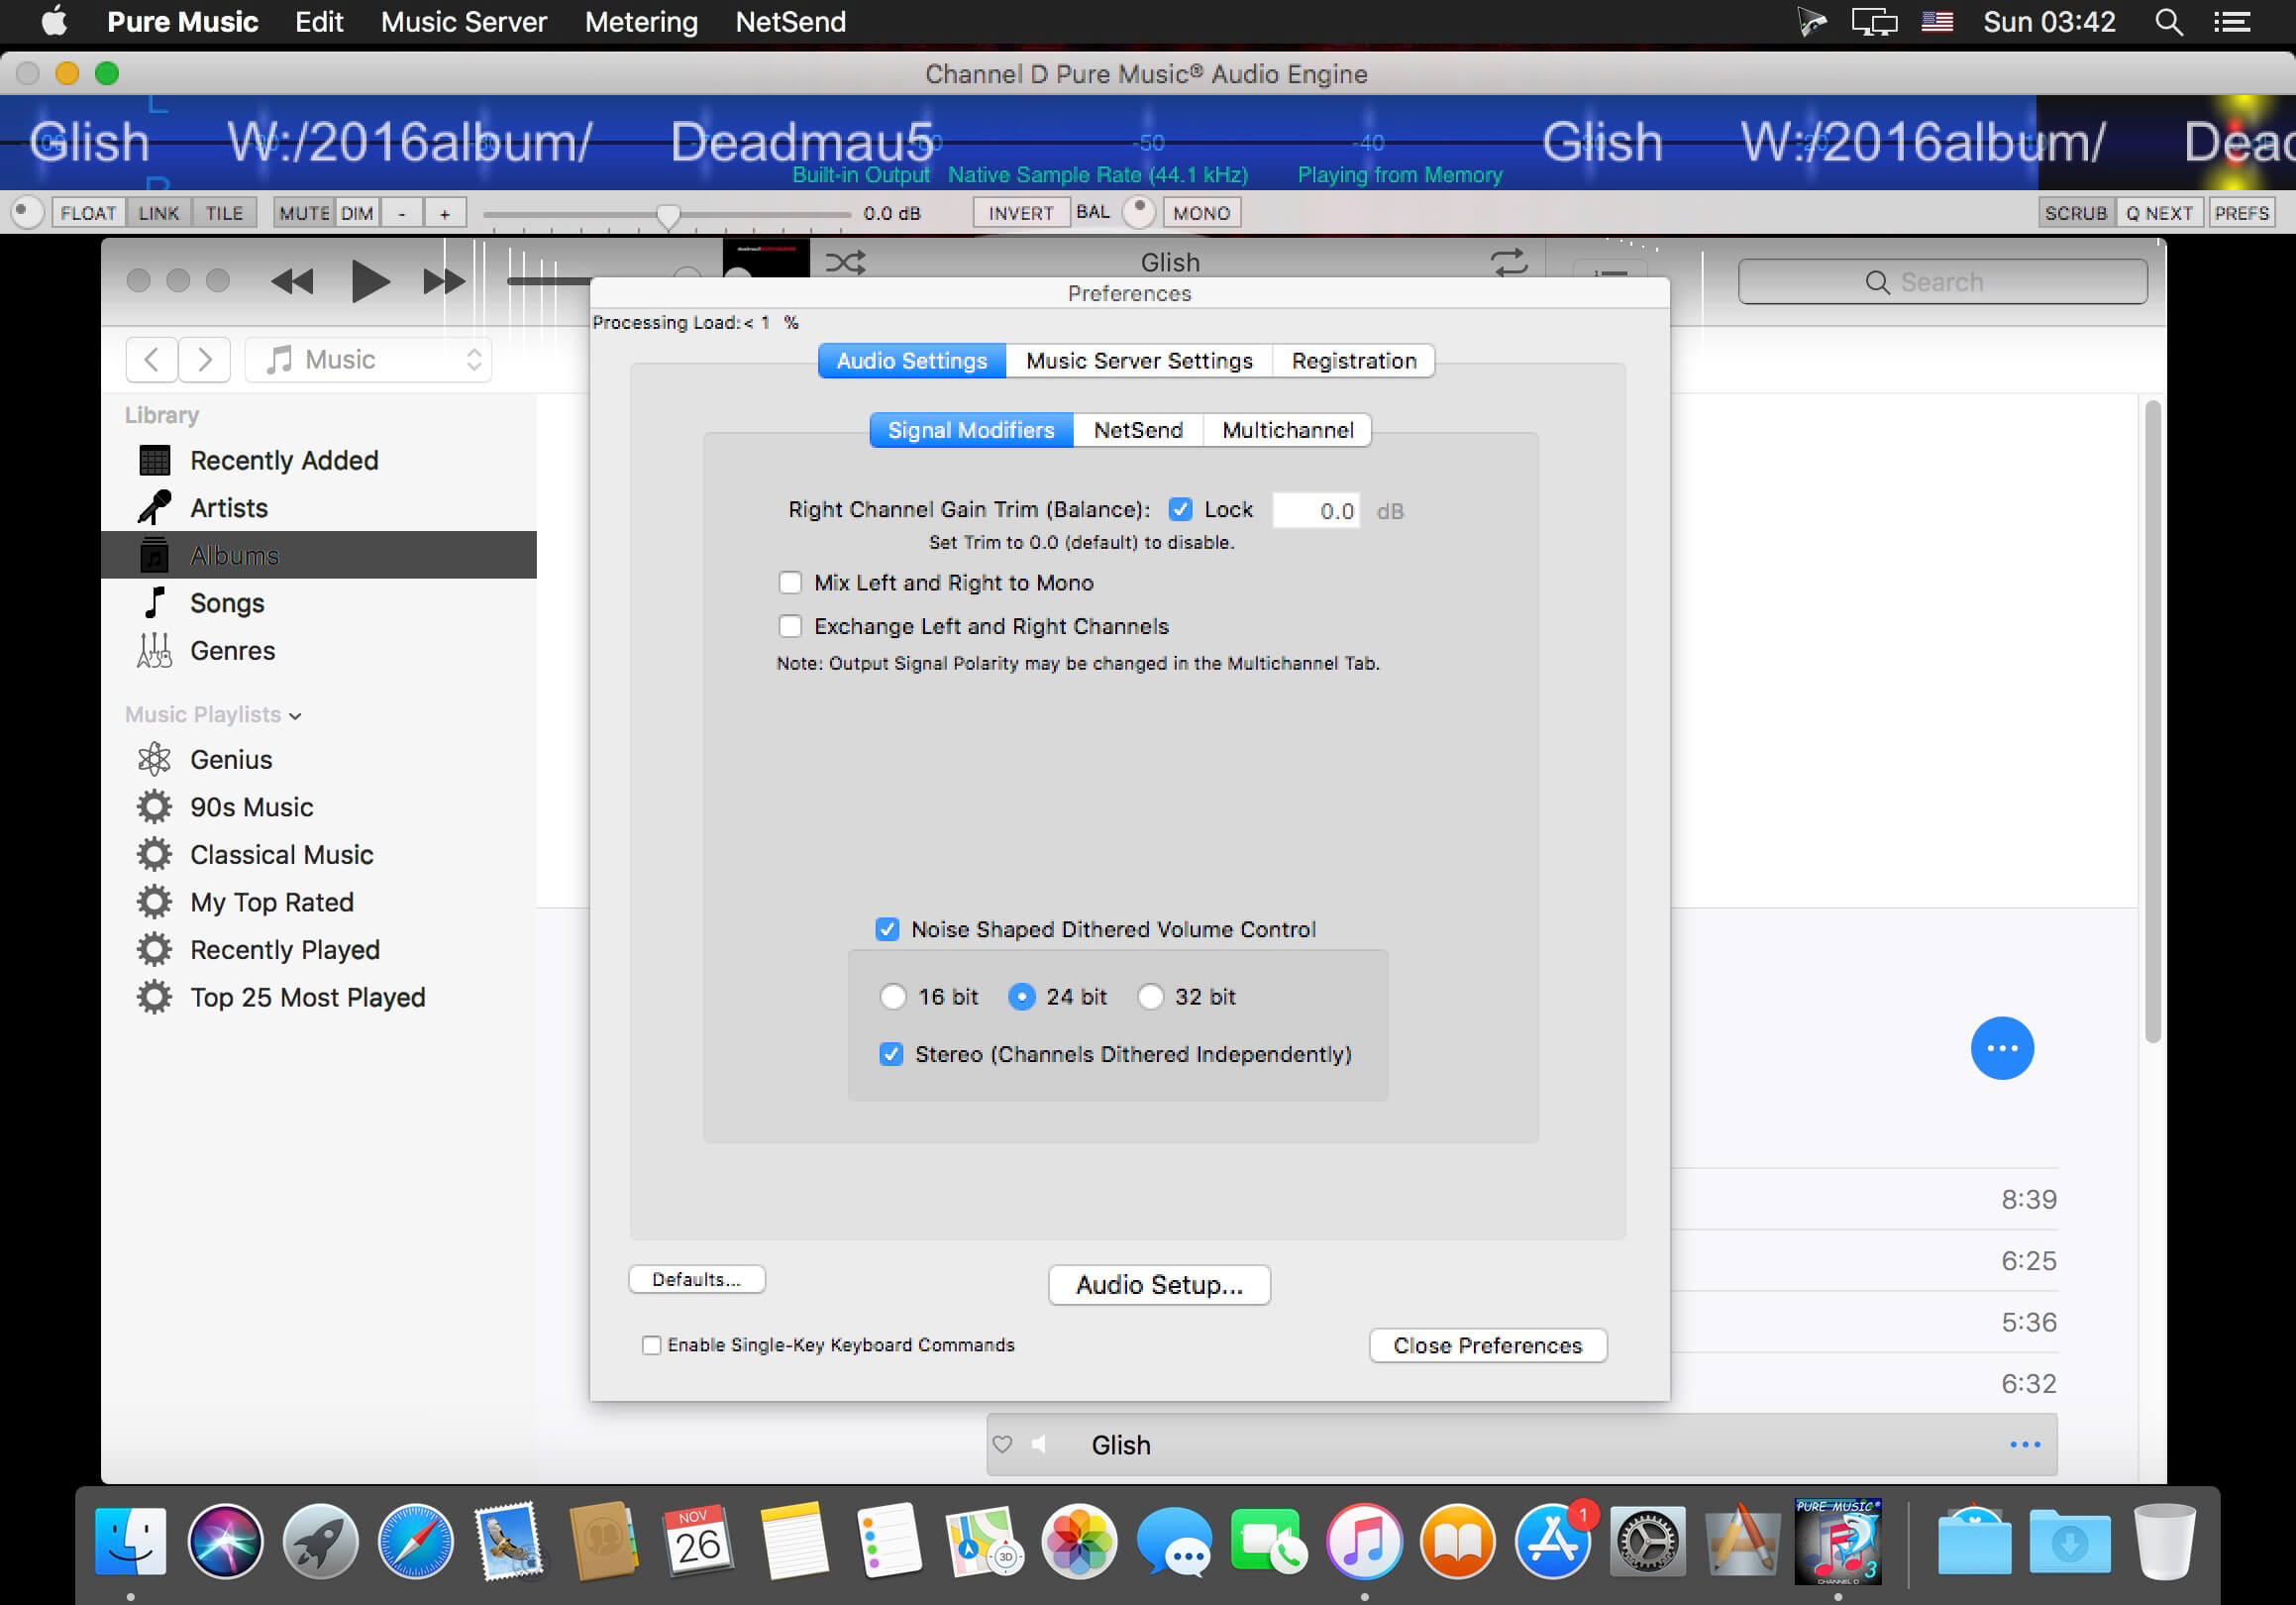Toggle repeat icon in iTunes
Viewport: 2296px width, 1605px height.
[1509, 262]
